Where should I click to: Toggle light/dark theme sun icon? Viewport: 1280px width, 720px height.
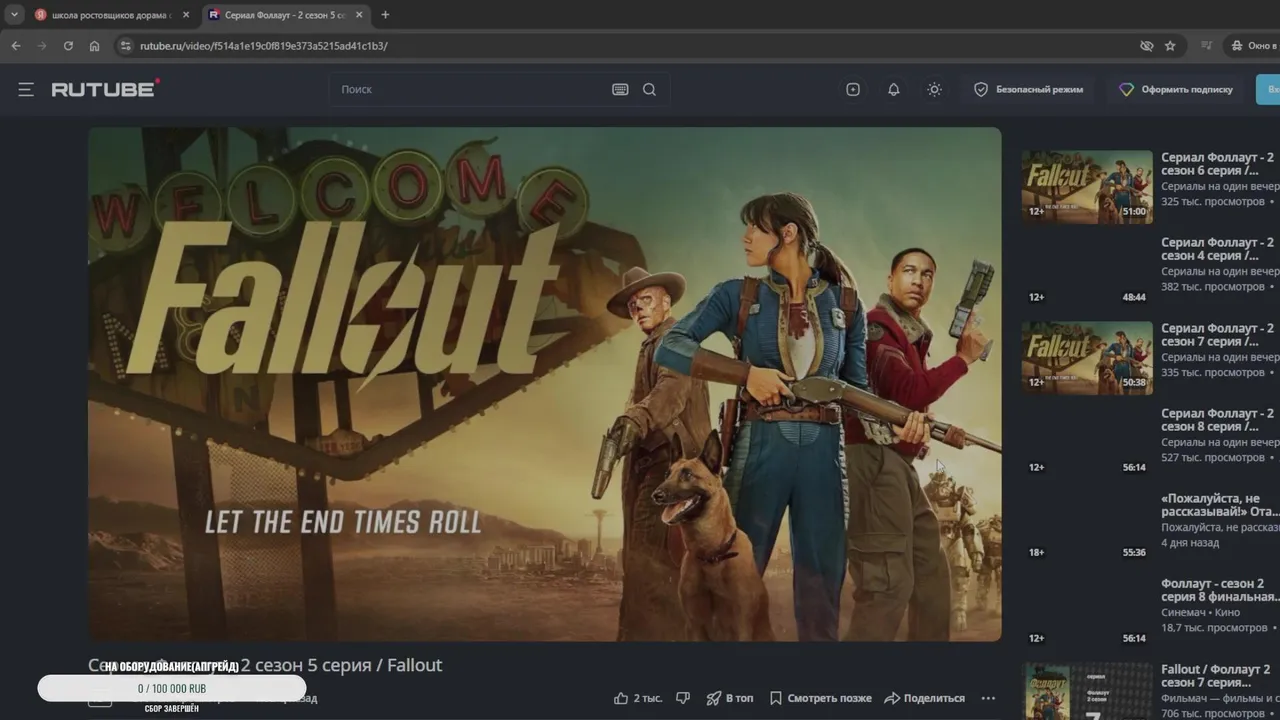coord(934,89)
